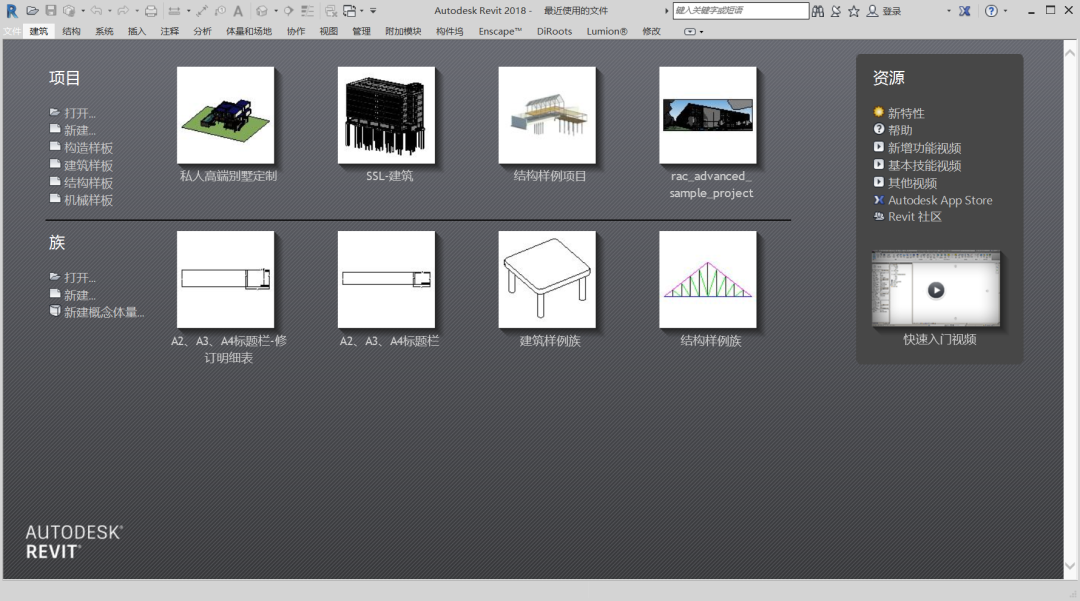Click the keyword search input field
The height and width of the screenshot is (601, 1080).
tap(740, 11)
